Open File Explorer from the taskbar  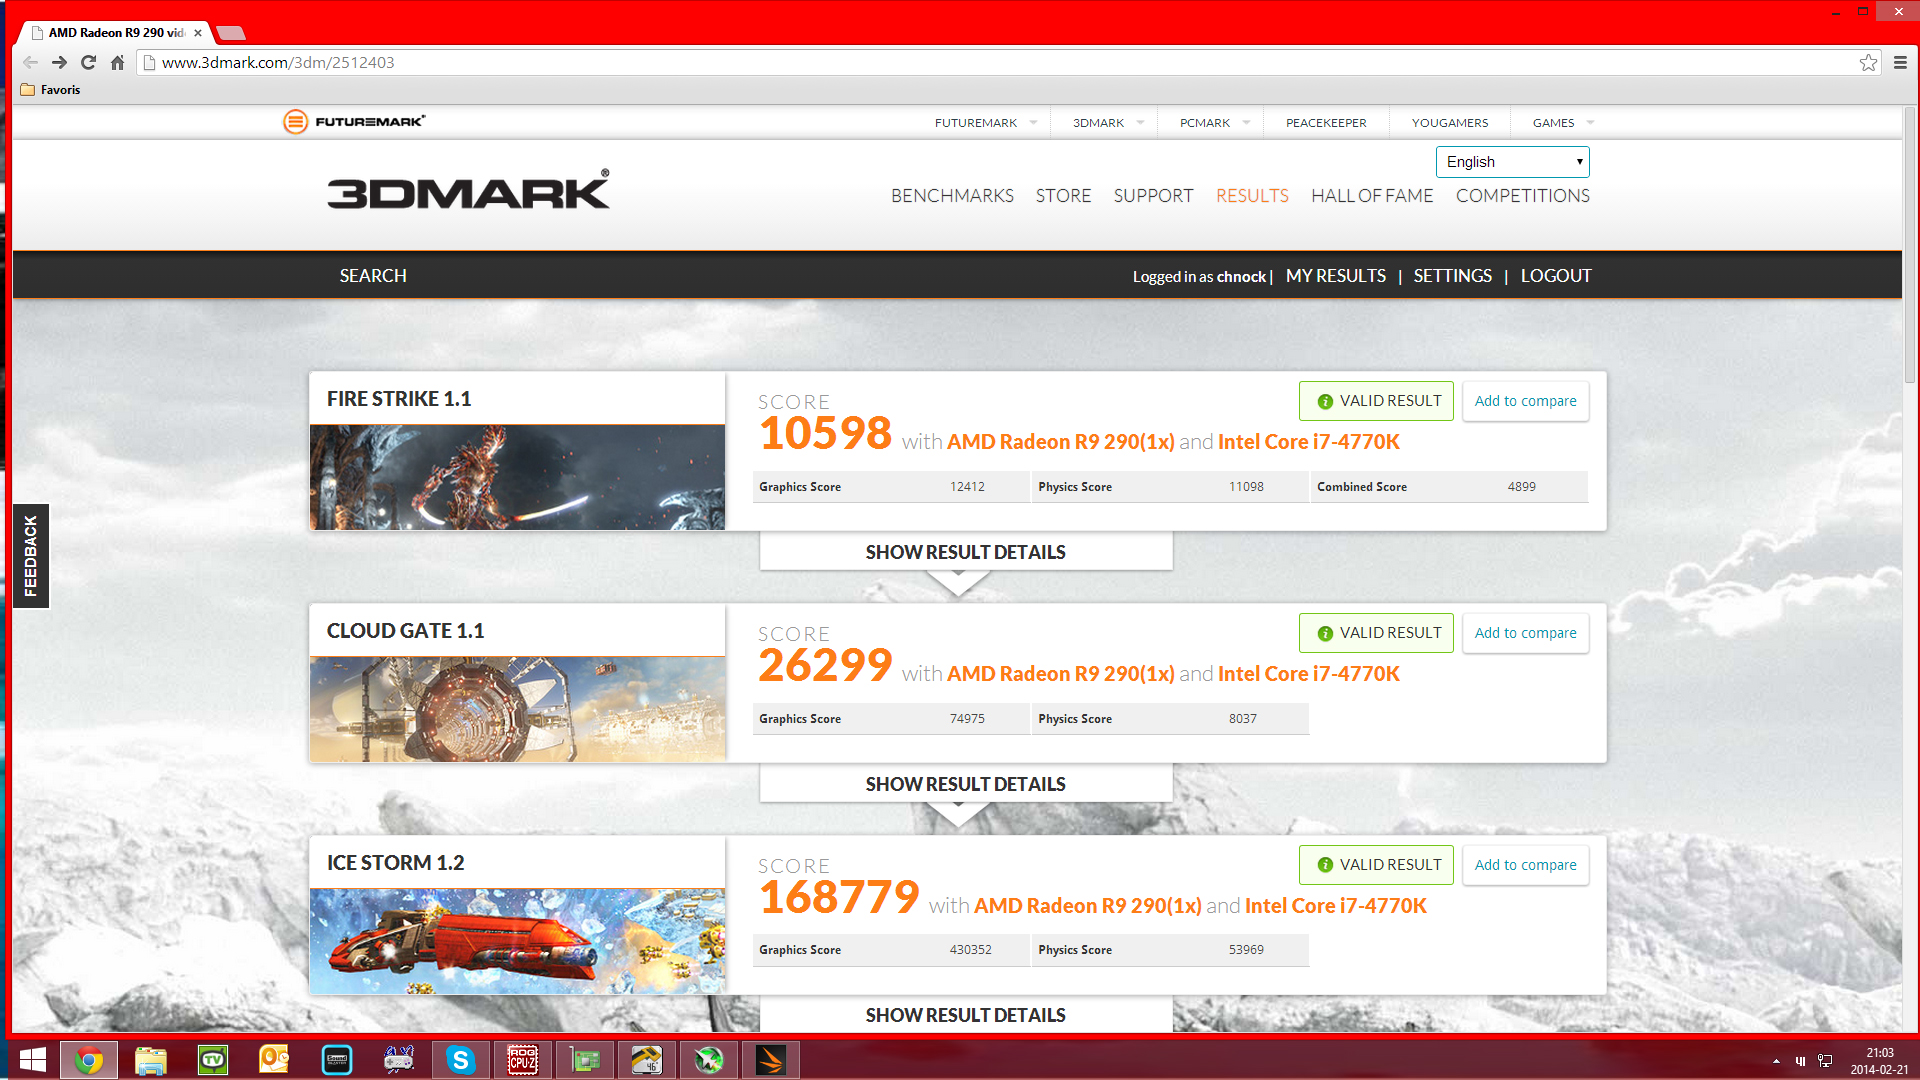click(x=150, y=1060)
